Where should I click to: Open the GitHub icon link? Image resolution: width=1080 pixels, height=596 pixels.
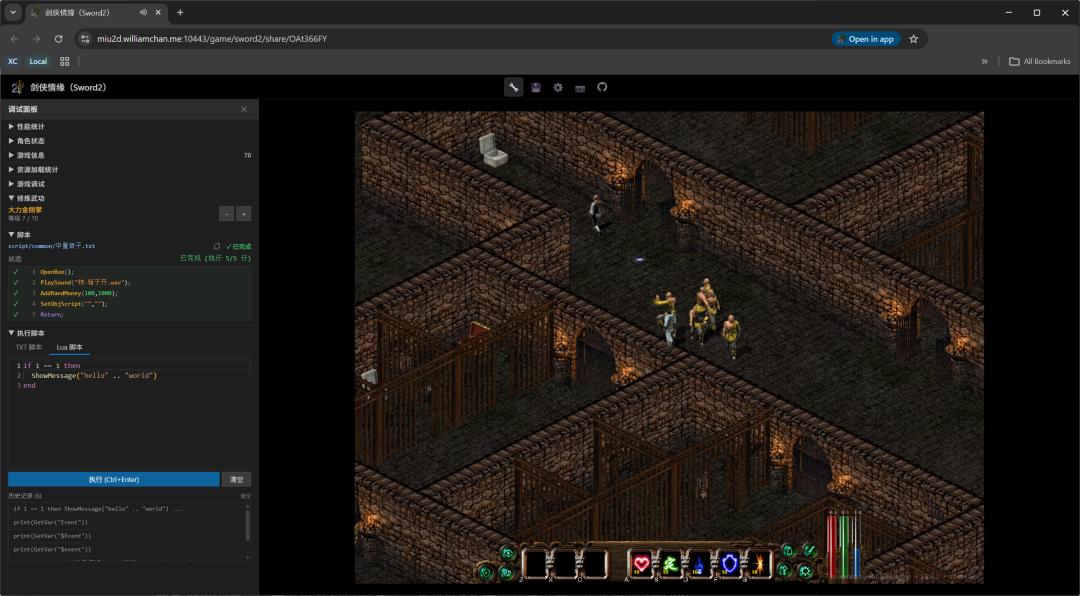[x=602, y=87]
